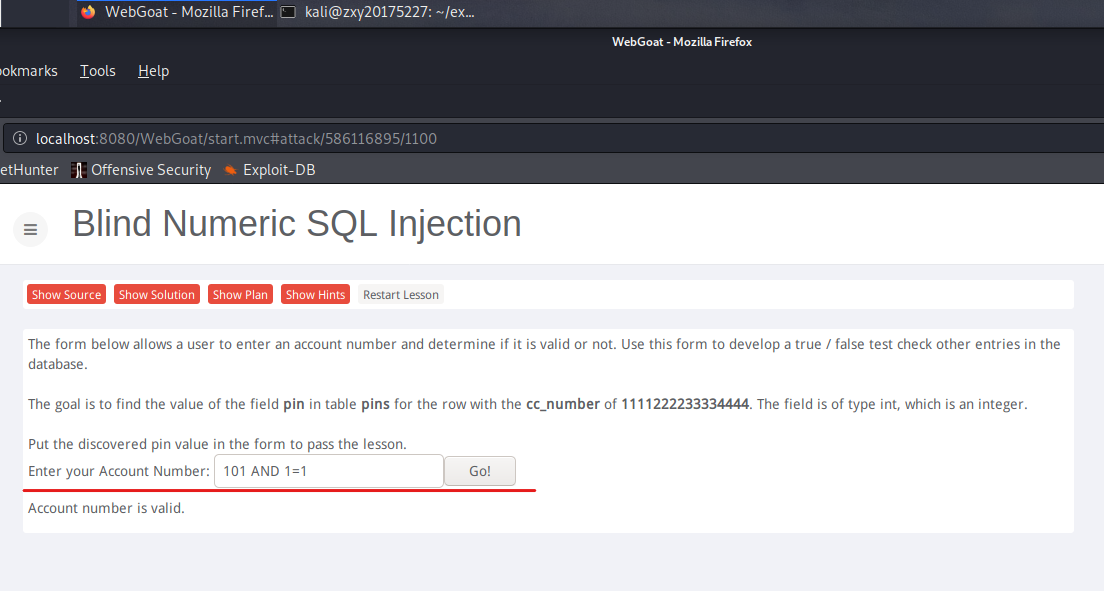This screenshot has width=1104, height=591.
Task: Open the Tools menu
Action: [x=97, y=71]
